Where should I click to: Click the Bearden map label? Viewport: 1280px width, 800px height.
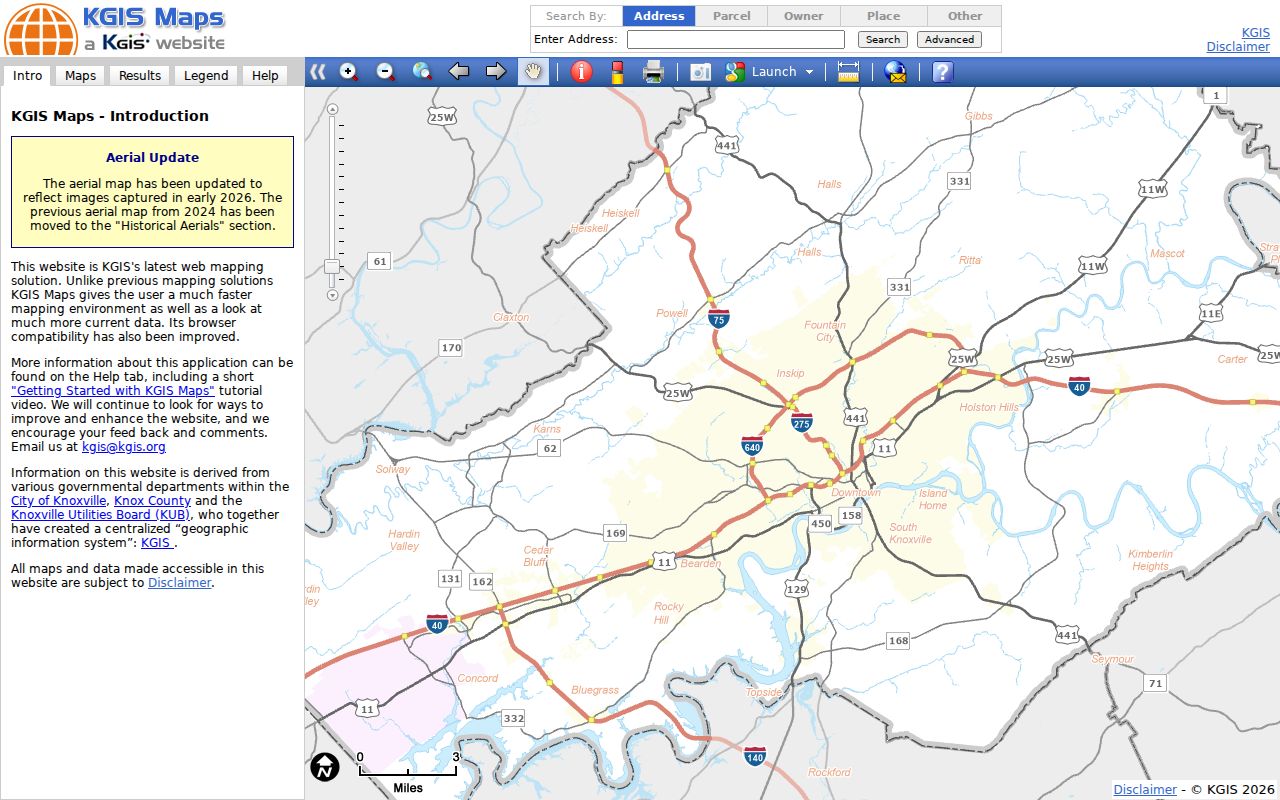coord(701,564)
